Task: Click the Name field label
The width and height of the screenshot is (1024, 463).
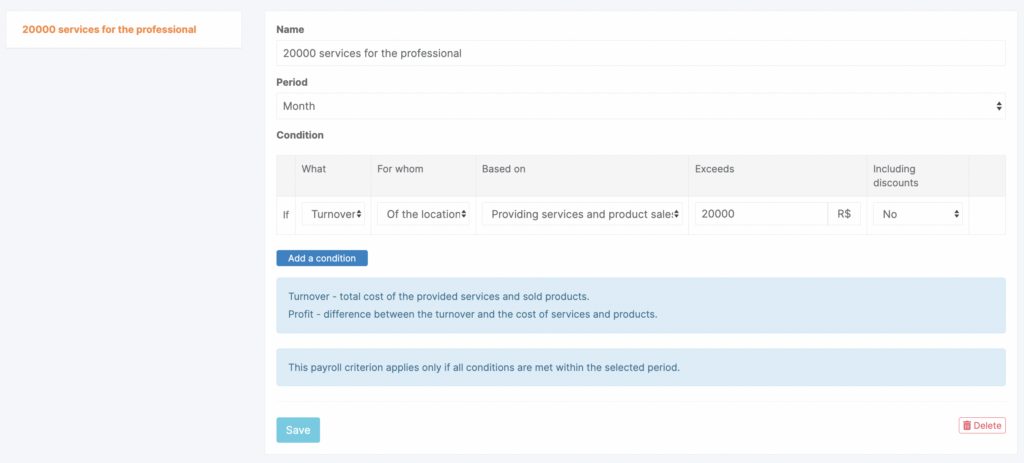Action: tap(290, 30)
